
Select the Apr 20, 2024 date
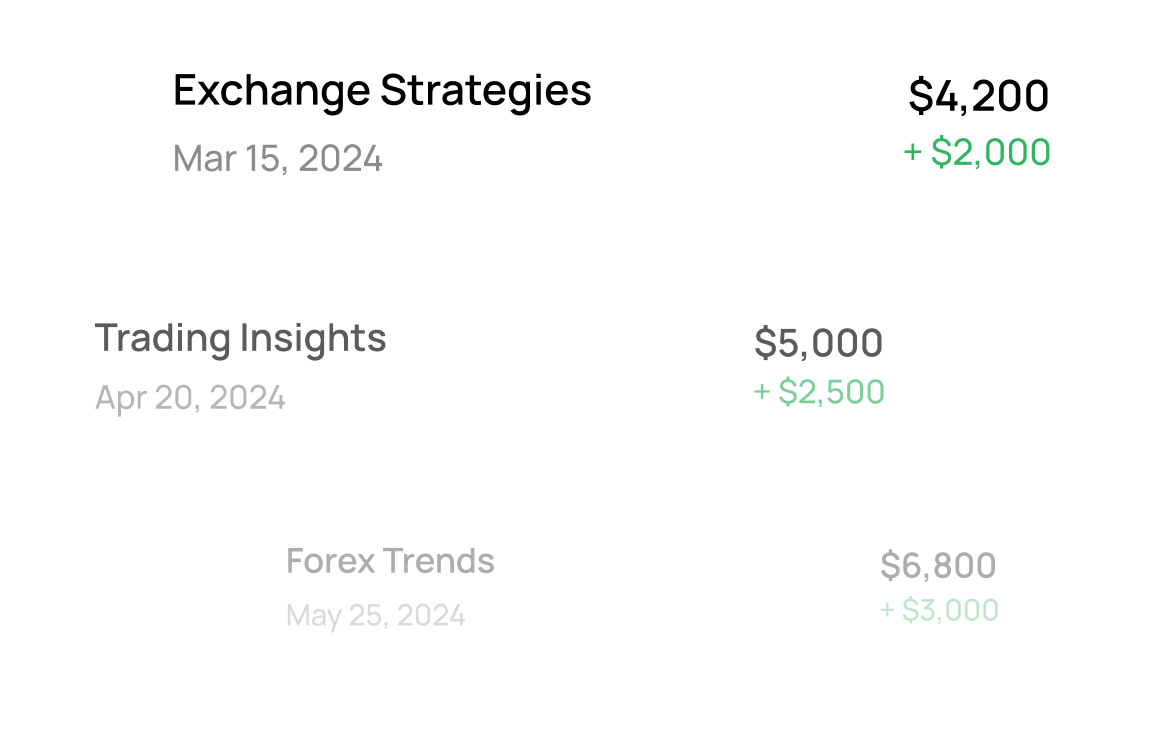point(190,398)
